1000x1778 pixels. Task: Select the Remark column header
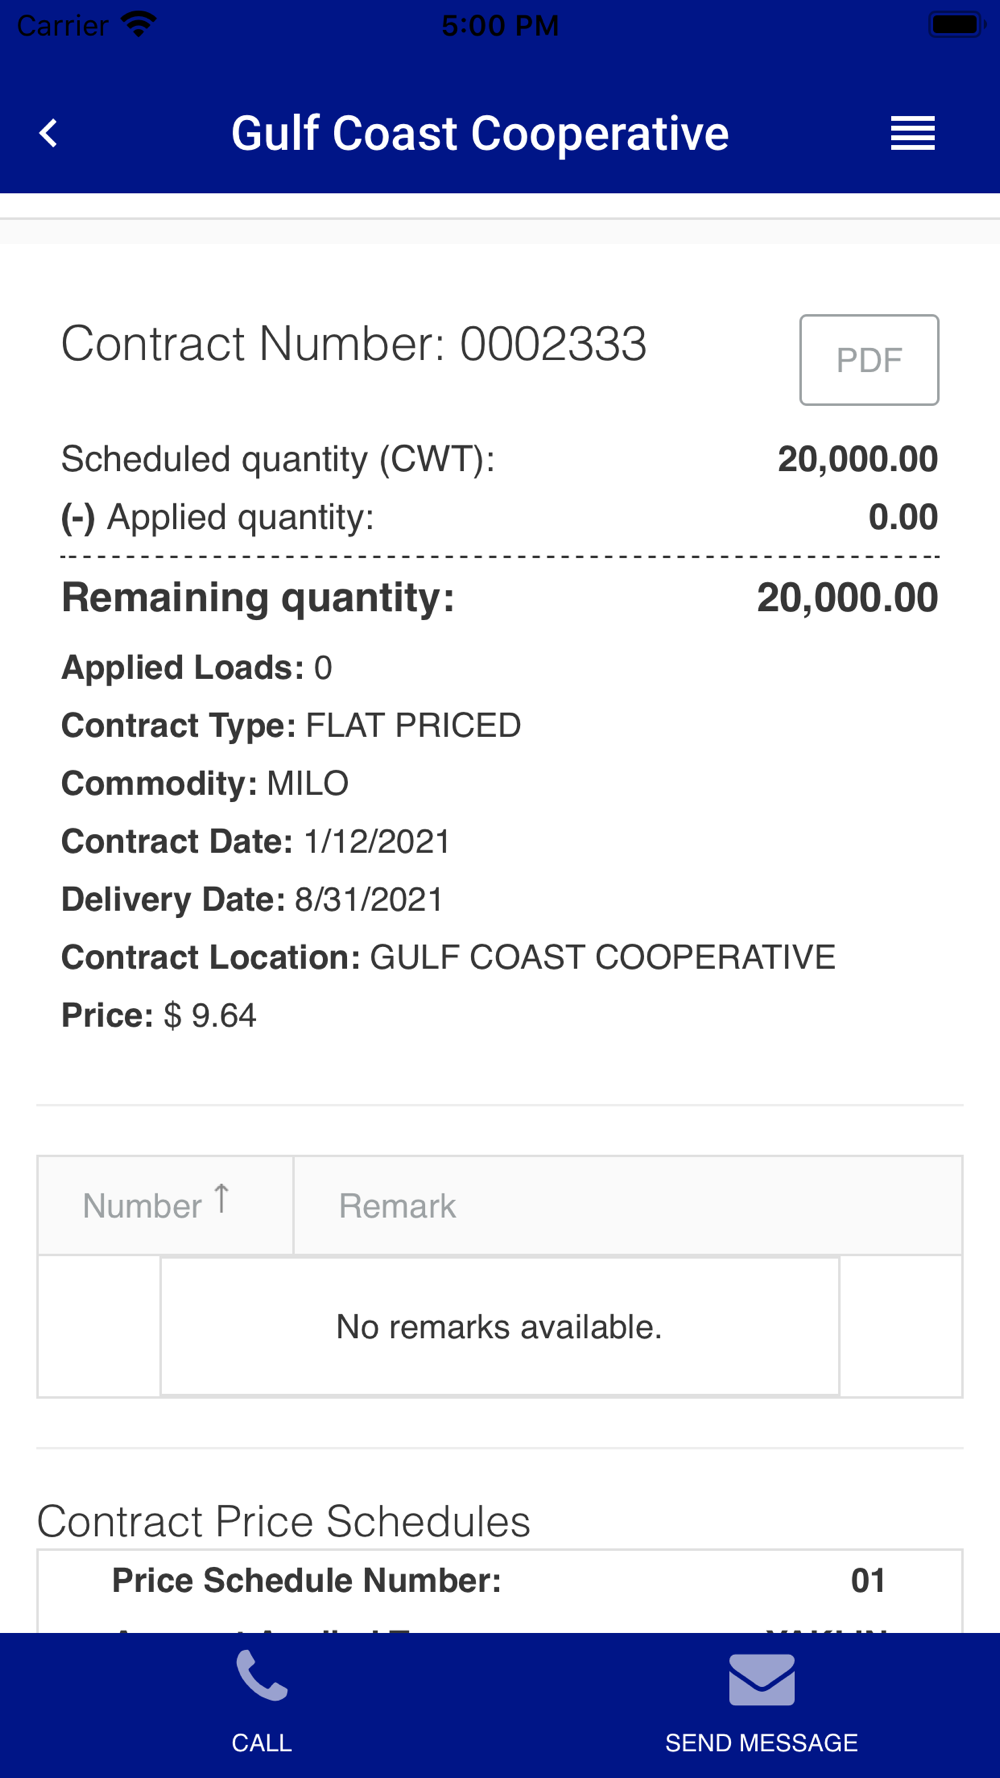click(x=628, y=1205)
